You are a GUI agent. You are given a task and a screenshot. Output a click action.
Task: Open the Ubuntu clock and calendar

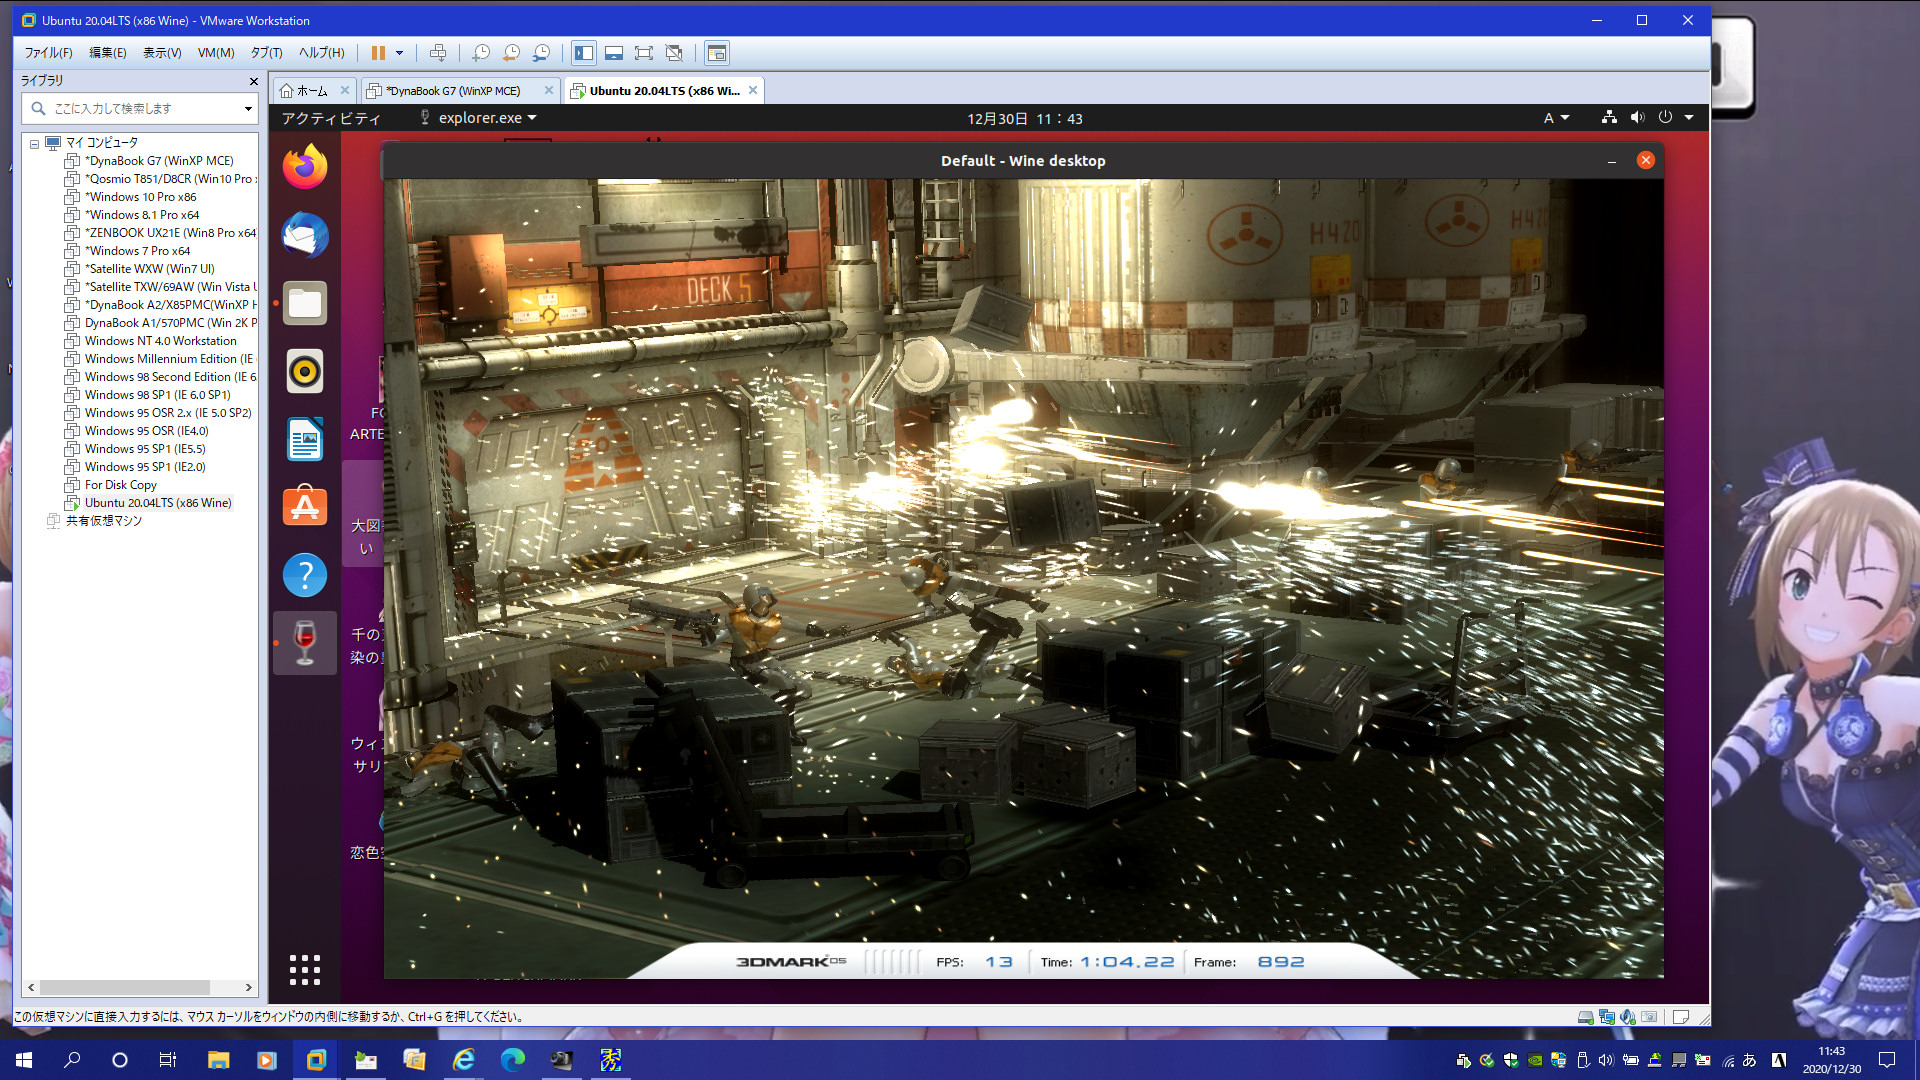coord(1024,118)
